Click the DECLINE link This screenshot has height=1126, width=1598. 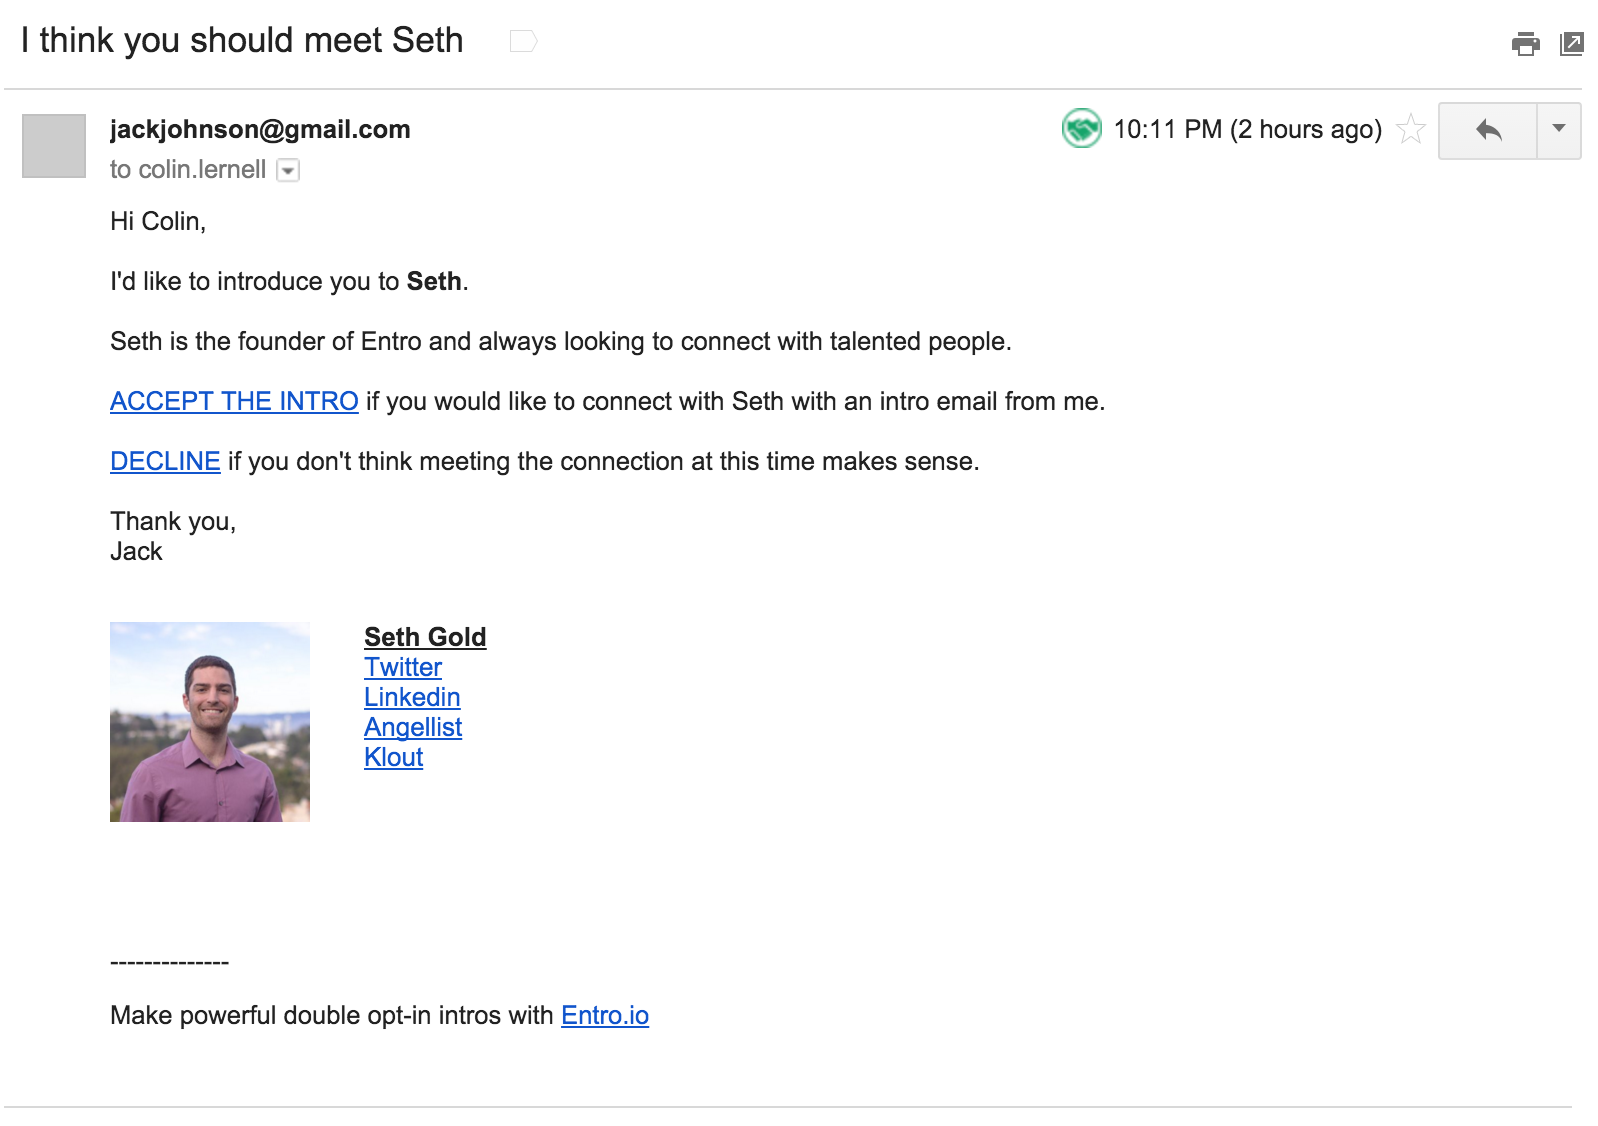pyautogui.click(x=165, y=461)
